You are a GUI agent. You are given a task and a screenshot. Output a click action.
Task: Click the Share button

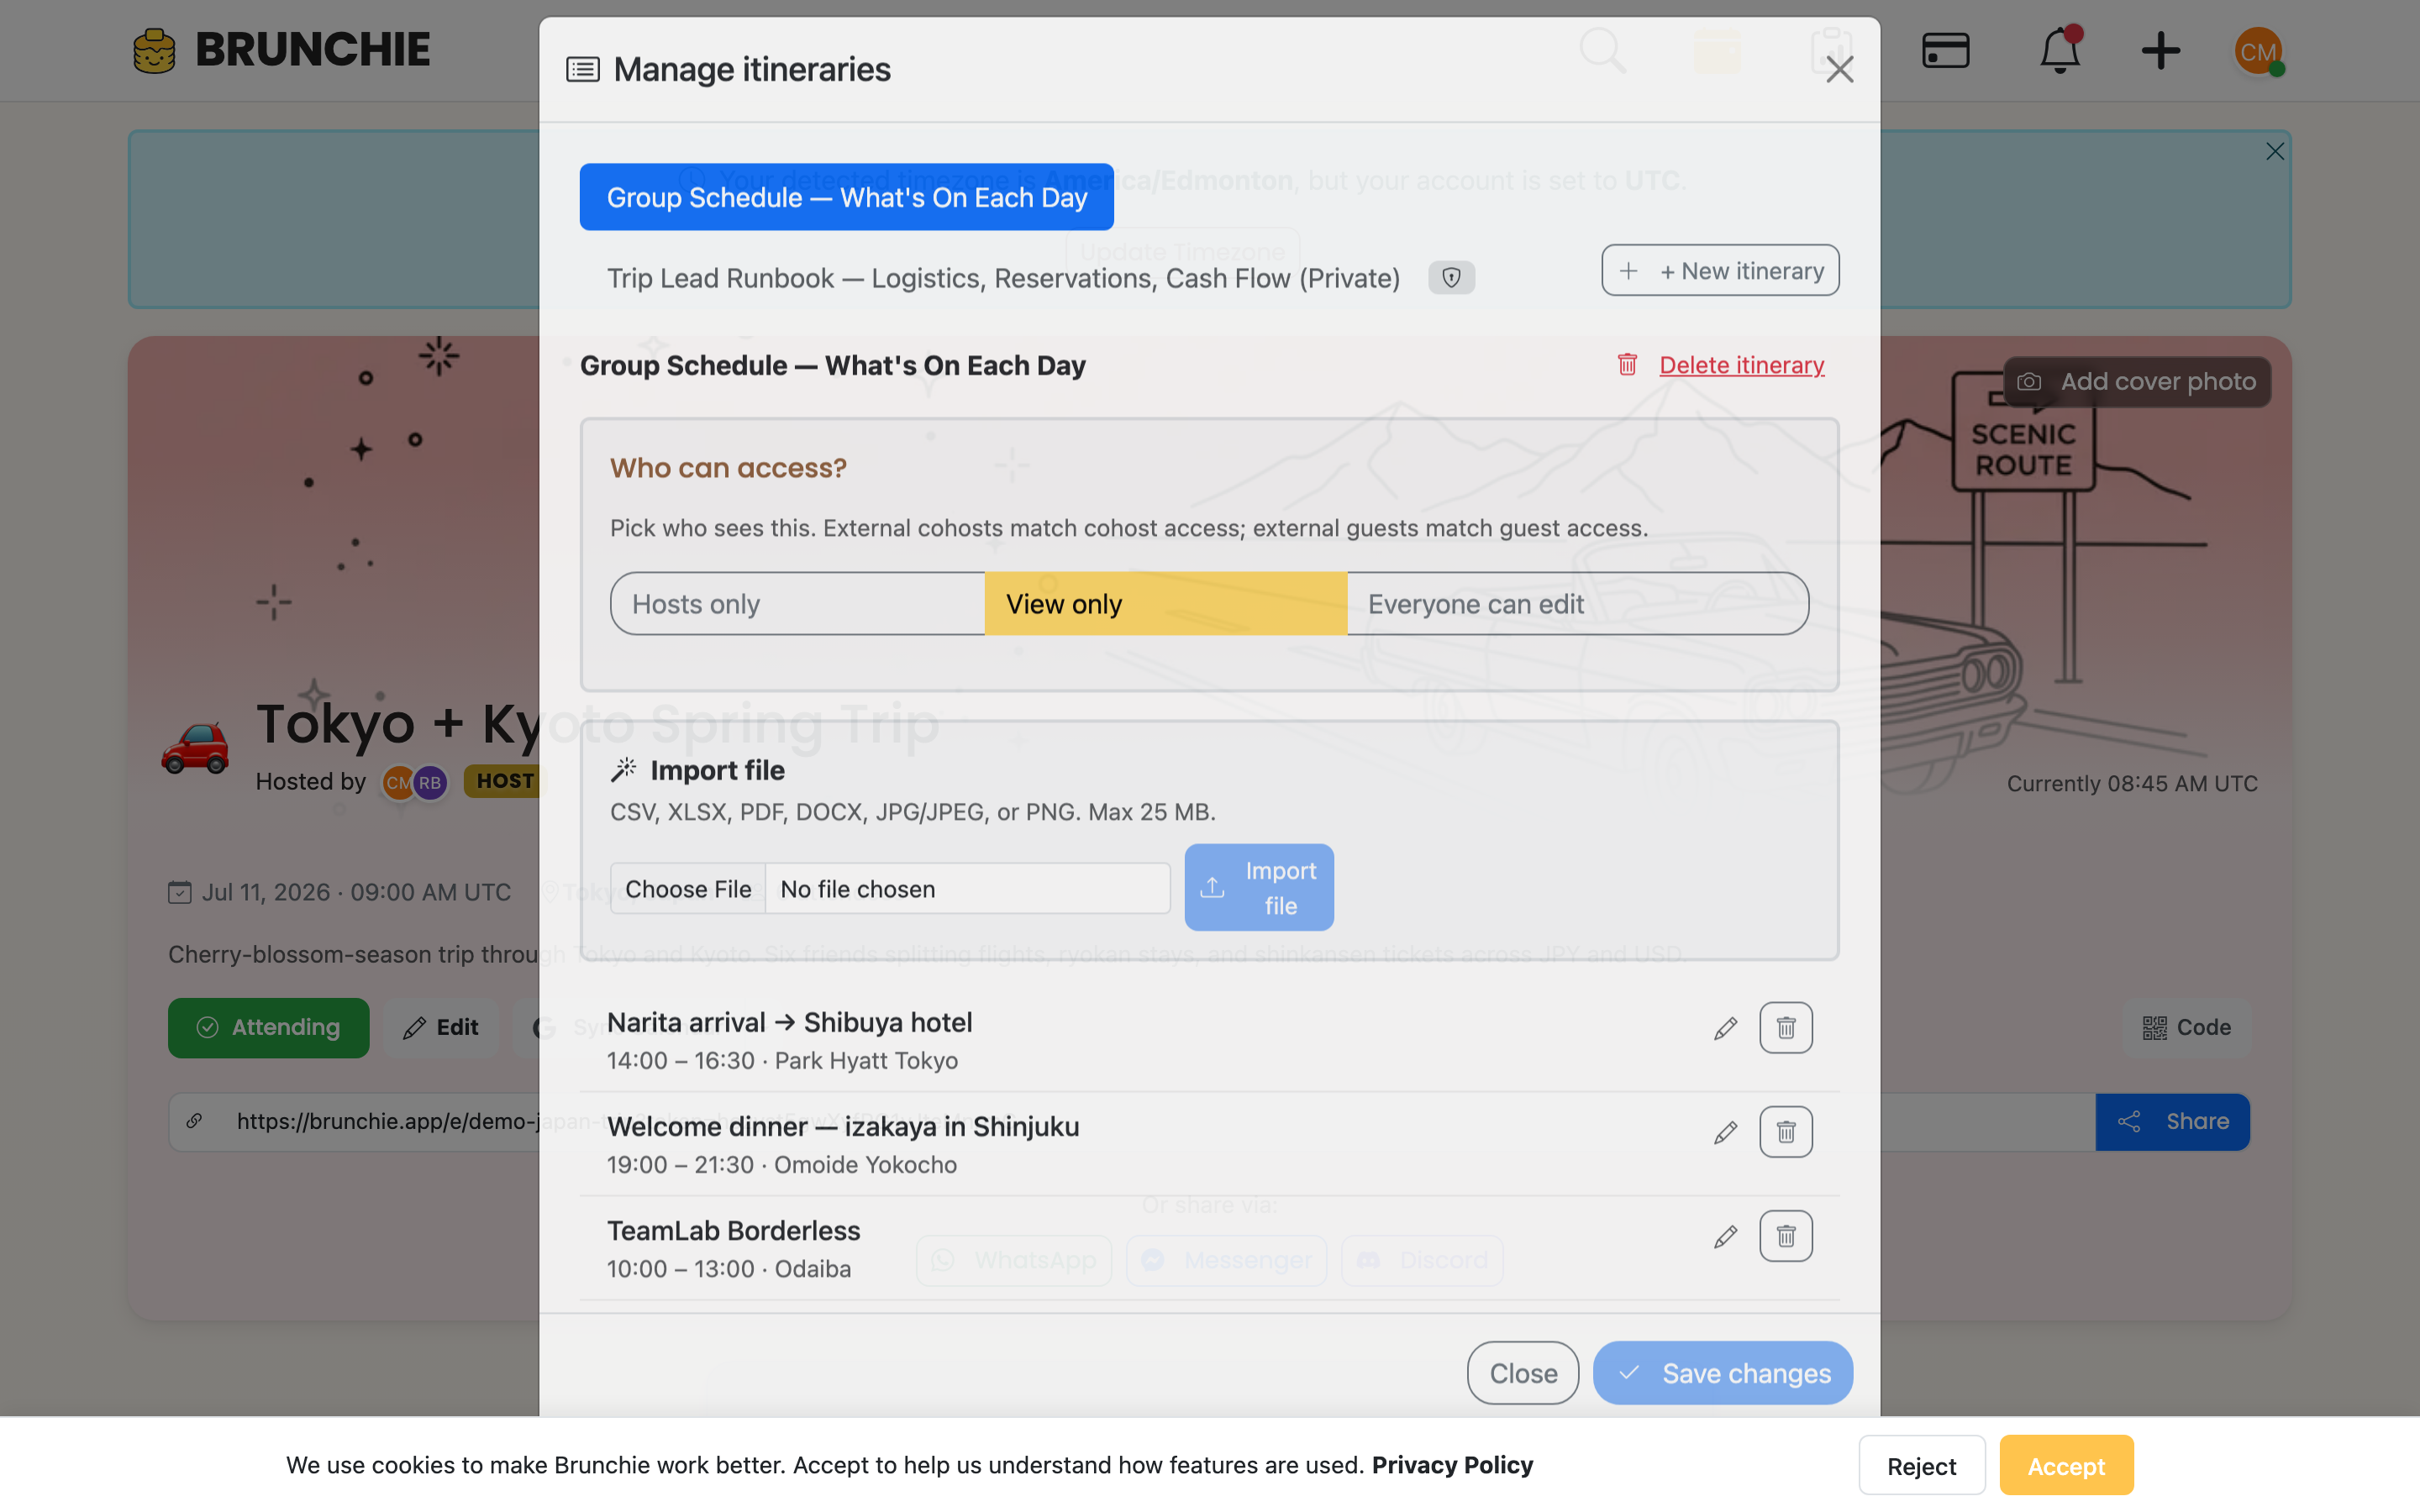tap(2172, 1121)
